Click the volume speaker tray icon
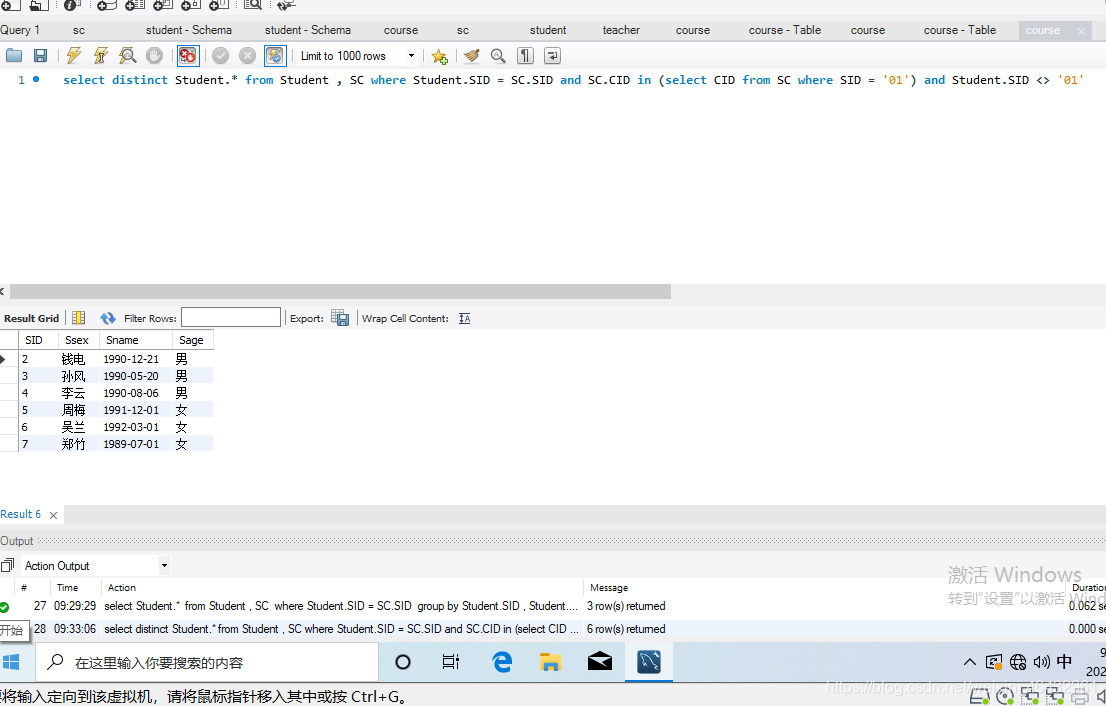The height and width of the screenshot is (706, 1106). [x=1041, y=662]
